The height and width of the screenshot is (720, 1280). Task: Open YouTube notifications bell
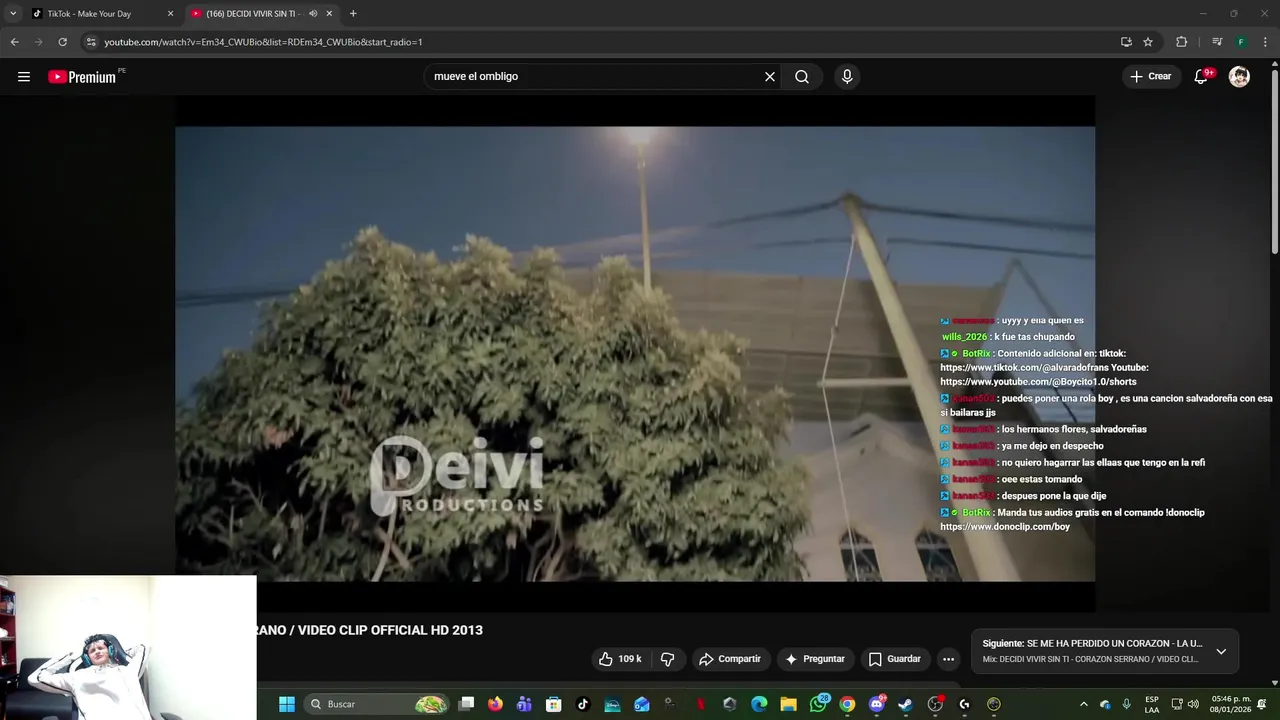coord(1202,77)
